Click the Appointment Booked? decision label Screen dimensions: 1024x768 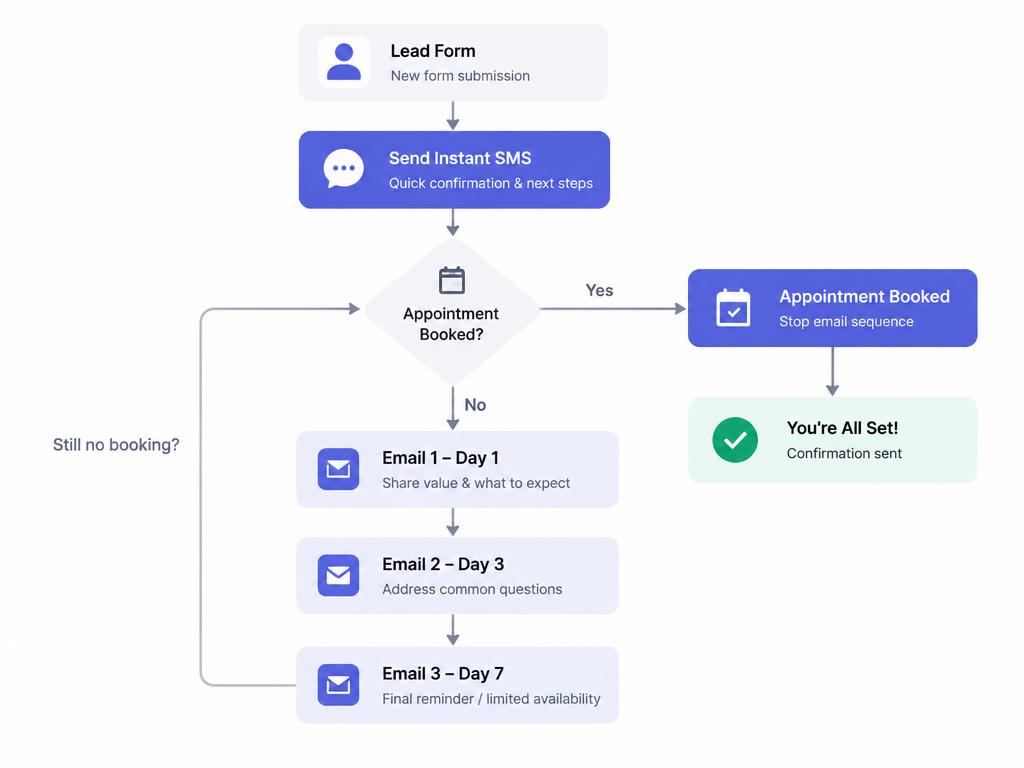pyautogui.click(x=451, y=324)
